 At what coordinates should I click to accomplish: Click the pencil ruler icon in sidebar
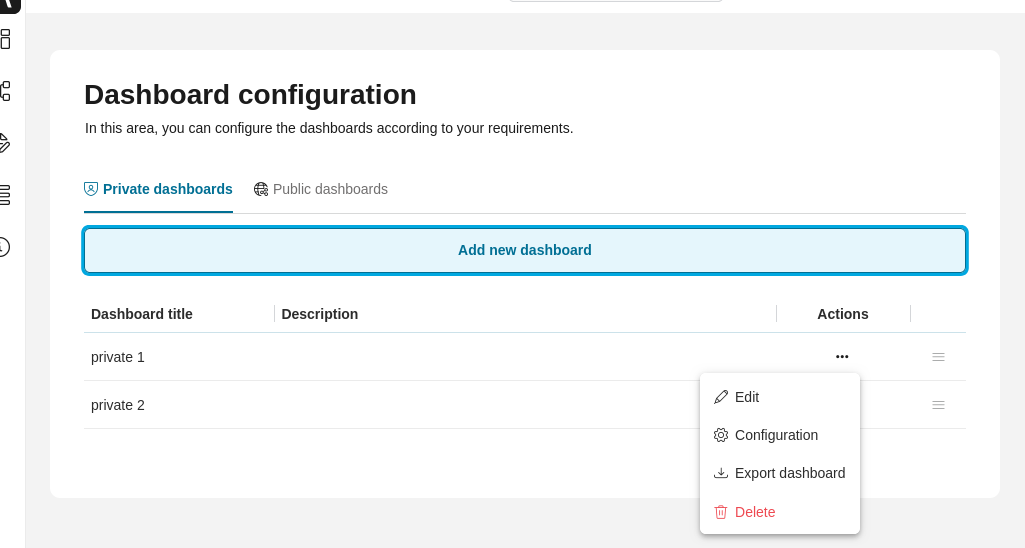pos(5,143)
